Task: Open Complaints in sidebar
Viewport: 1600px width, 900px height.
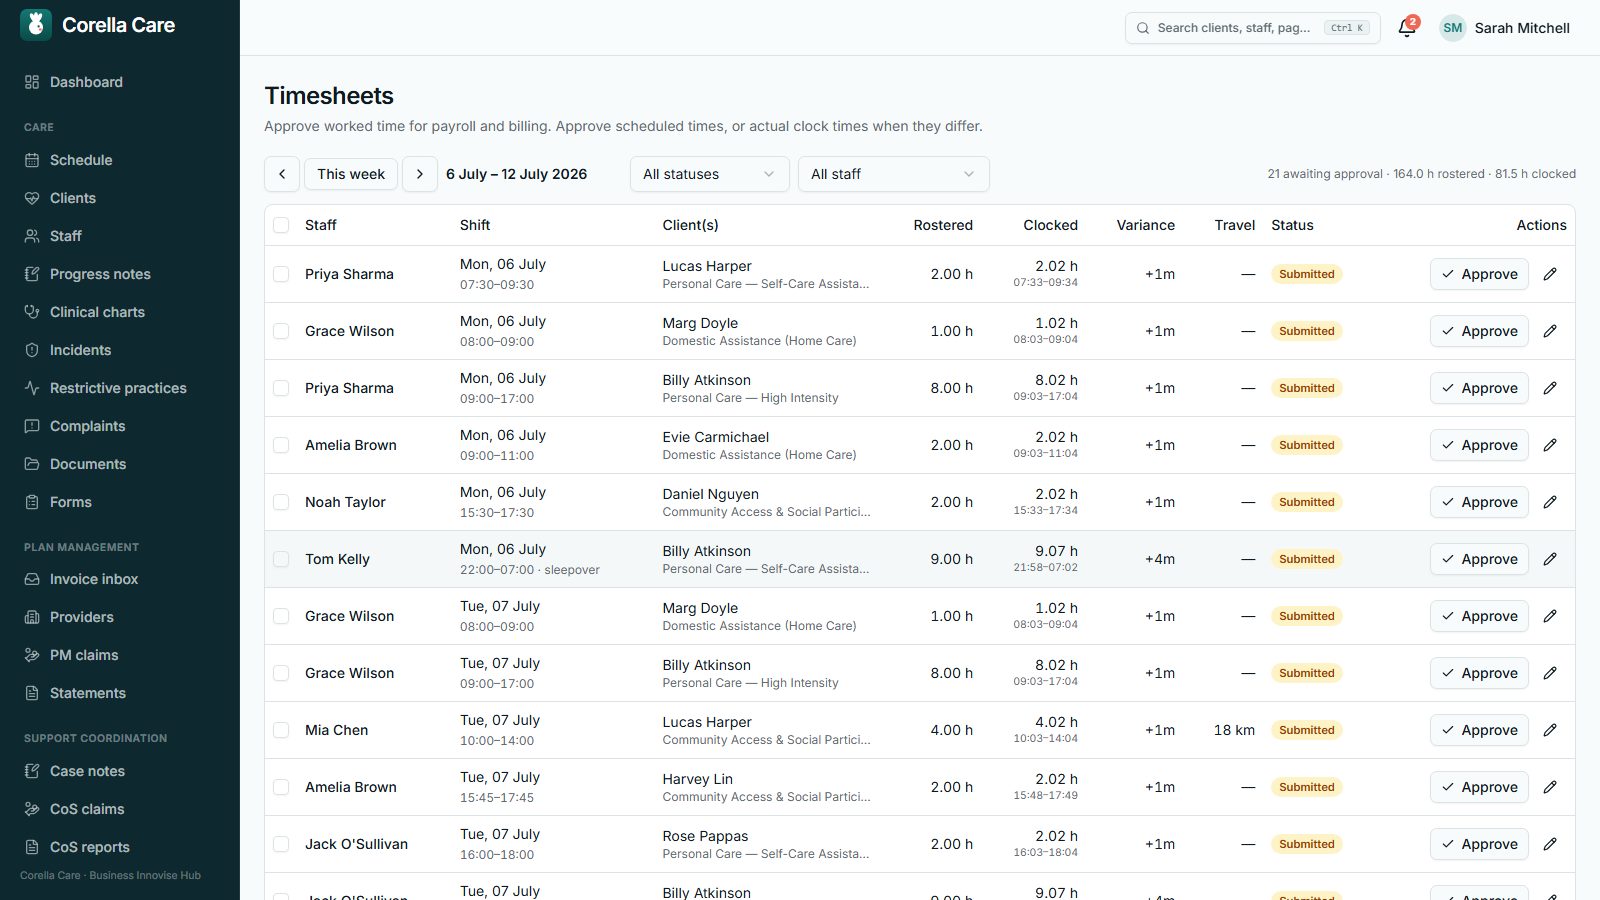Action: (120, 426)
